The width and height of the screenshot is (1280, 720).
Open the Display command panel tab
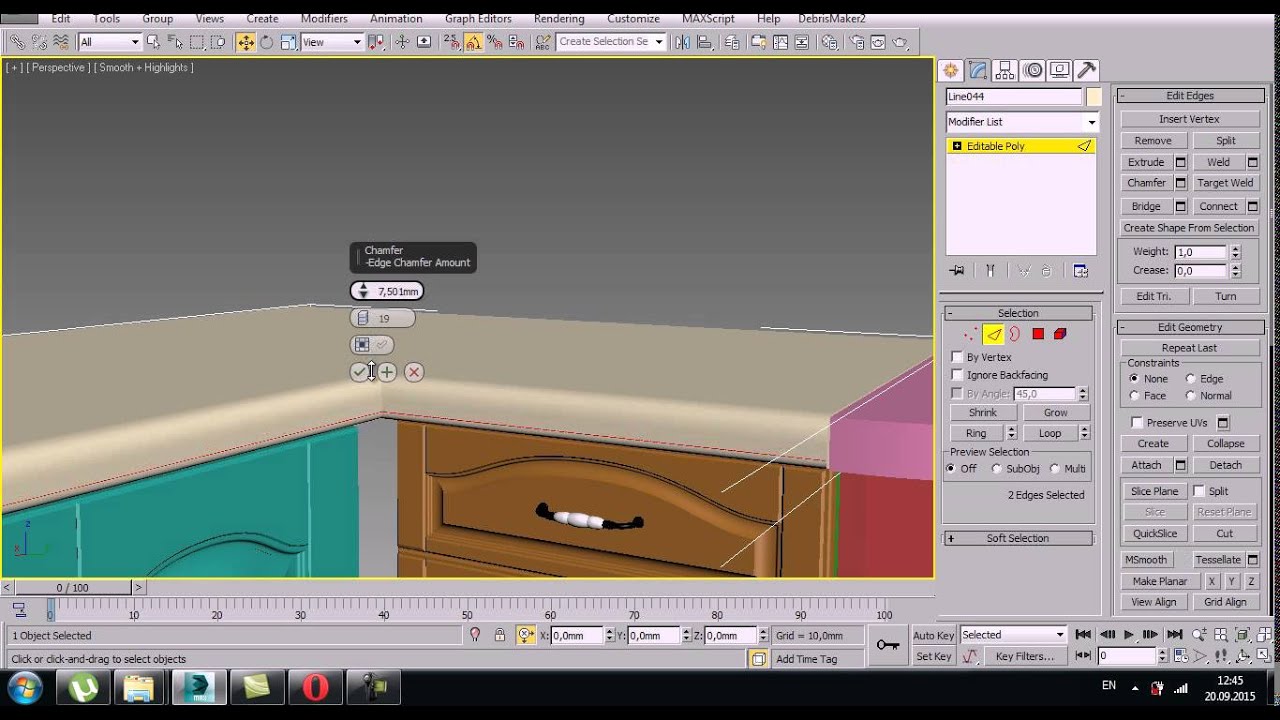pos(1060,70)
